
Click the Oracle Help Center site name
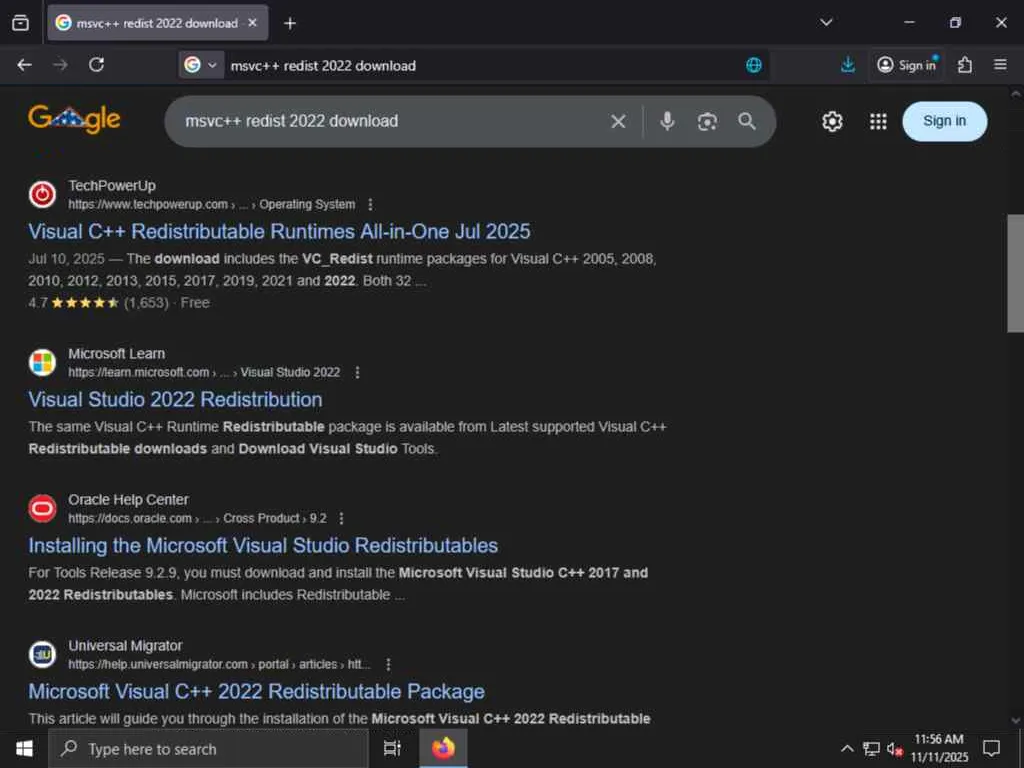click(128, 500)
